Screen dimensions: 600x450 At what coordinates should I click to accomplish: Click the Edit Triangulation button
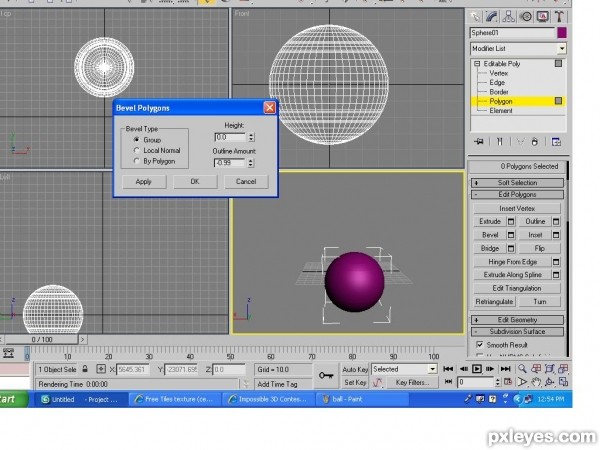point(517,288)
